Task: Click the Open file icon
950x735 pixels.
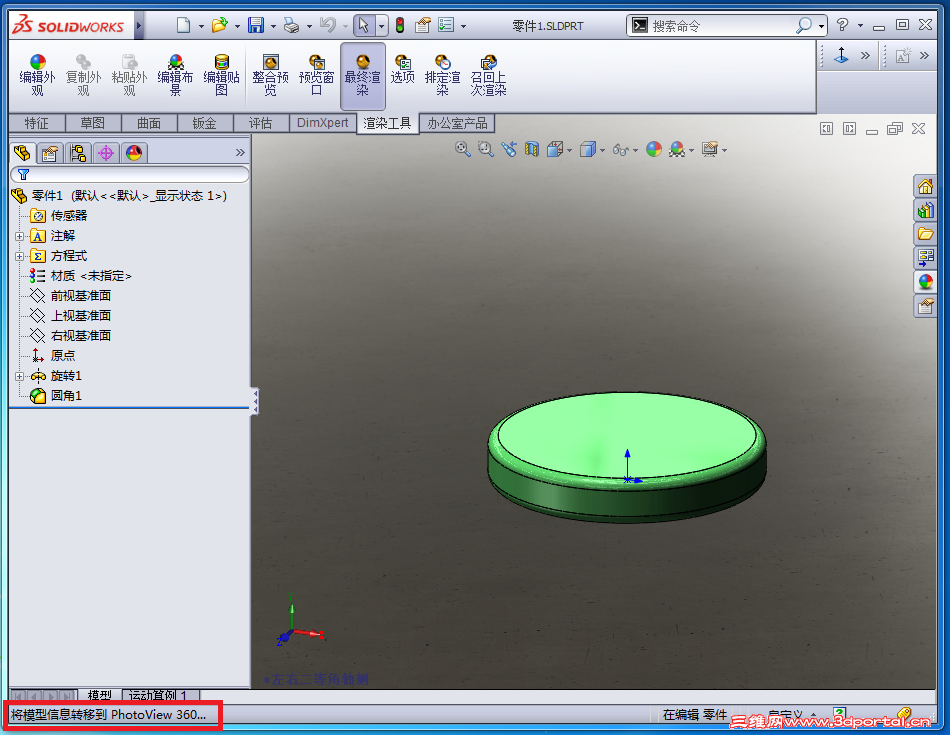Action: [x=219, y=25]
